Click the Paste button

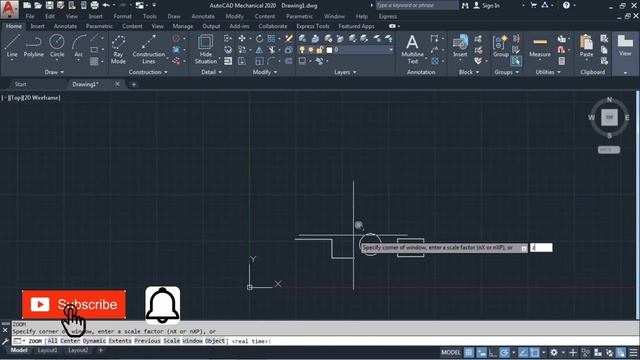pyautogui.click(x=586, y=46)
